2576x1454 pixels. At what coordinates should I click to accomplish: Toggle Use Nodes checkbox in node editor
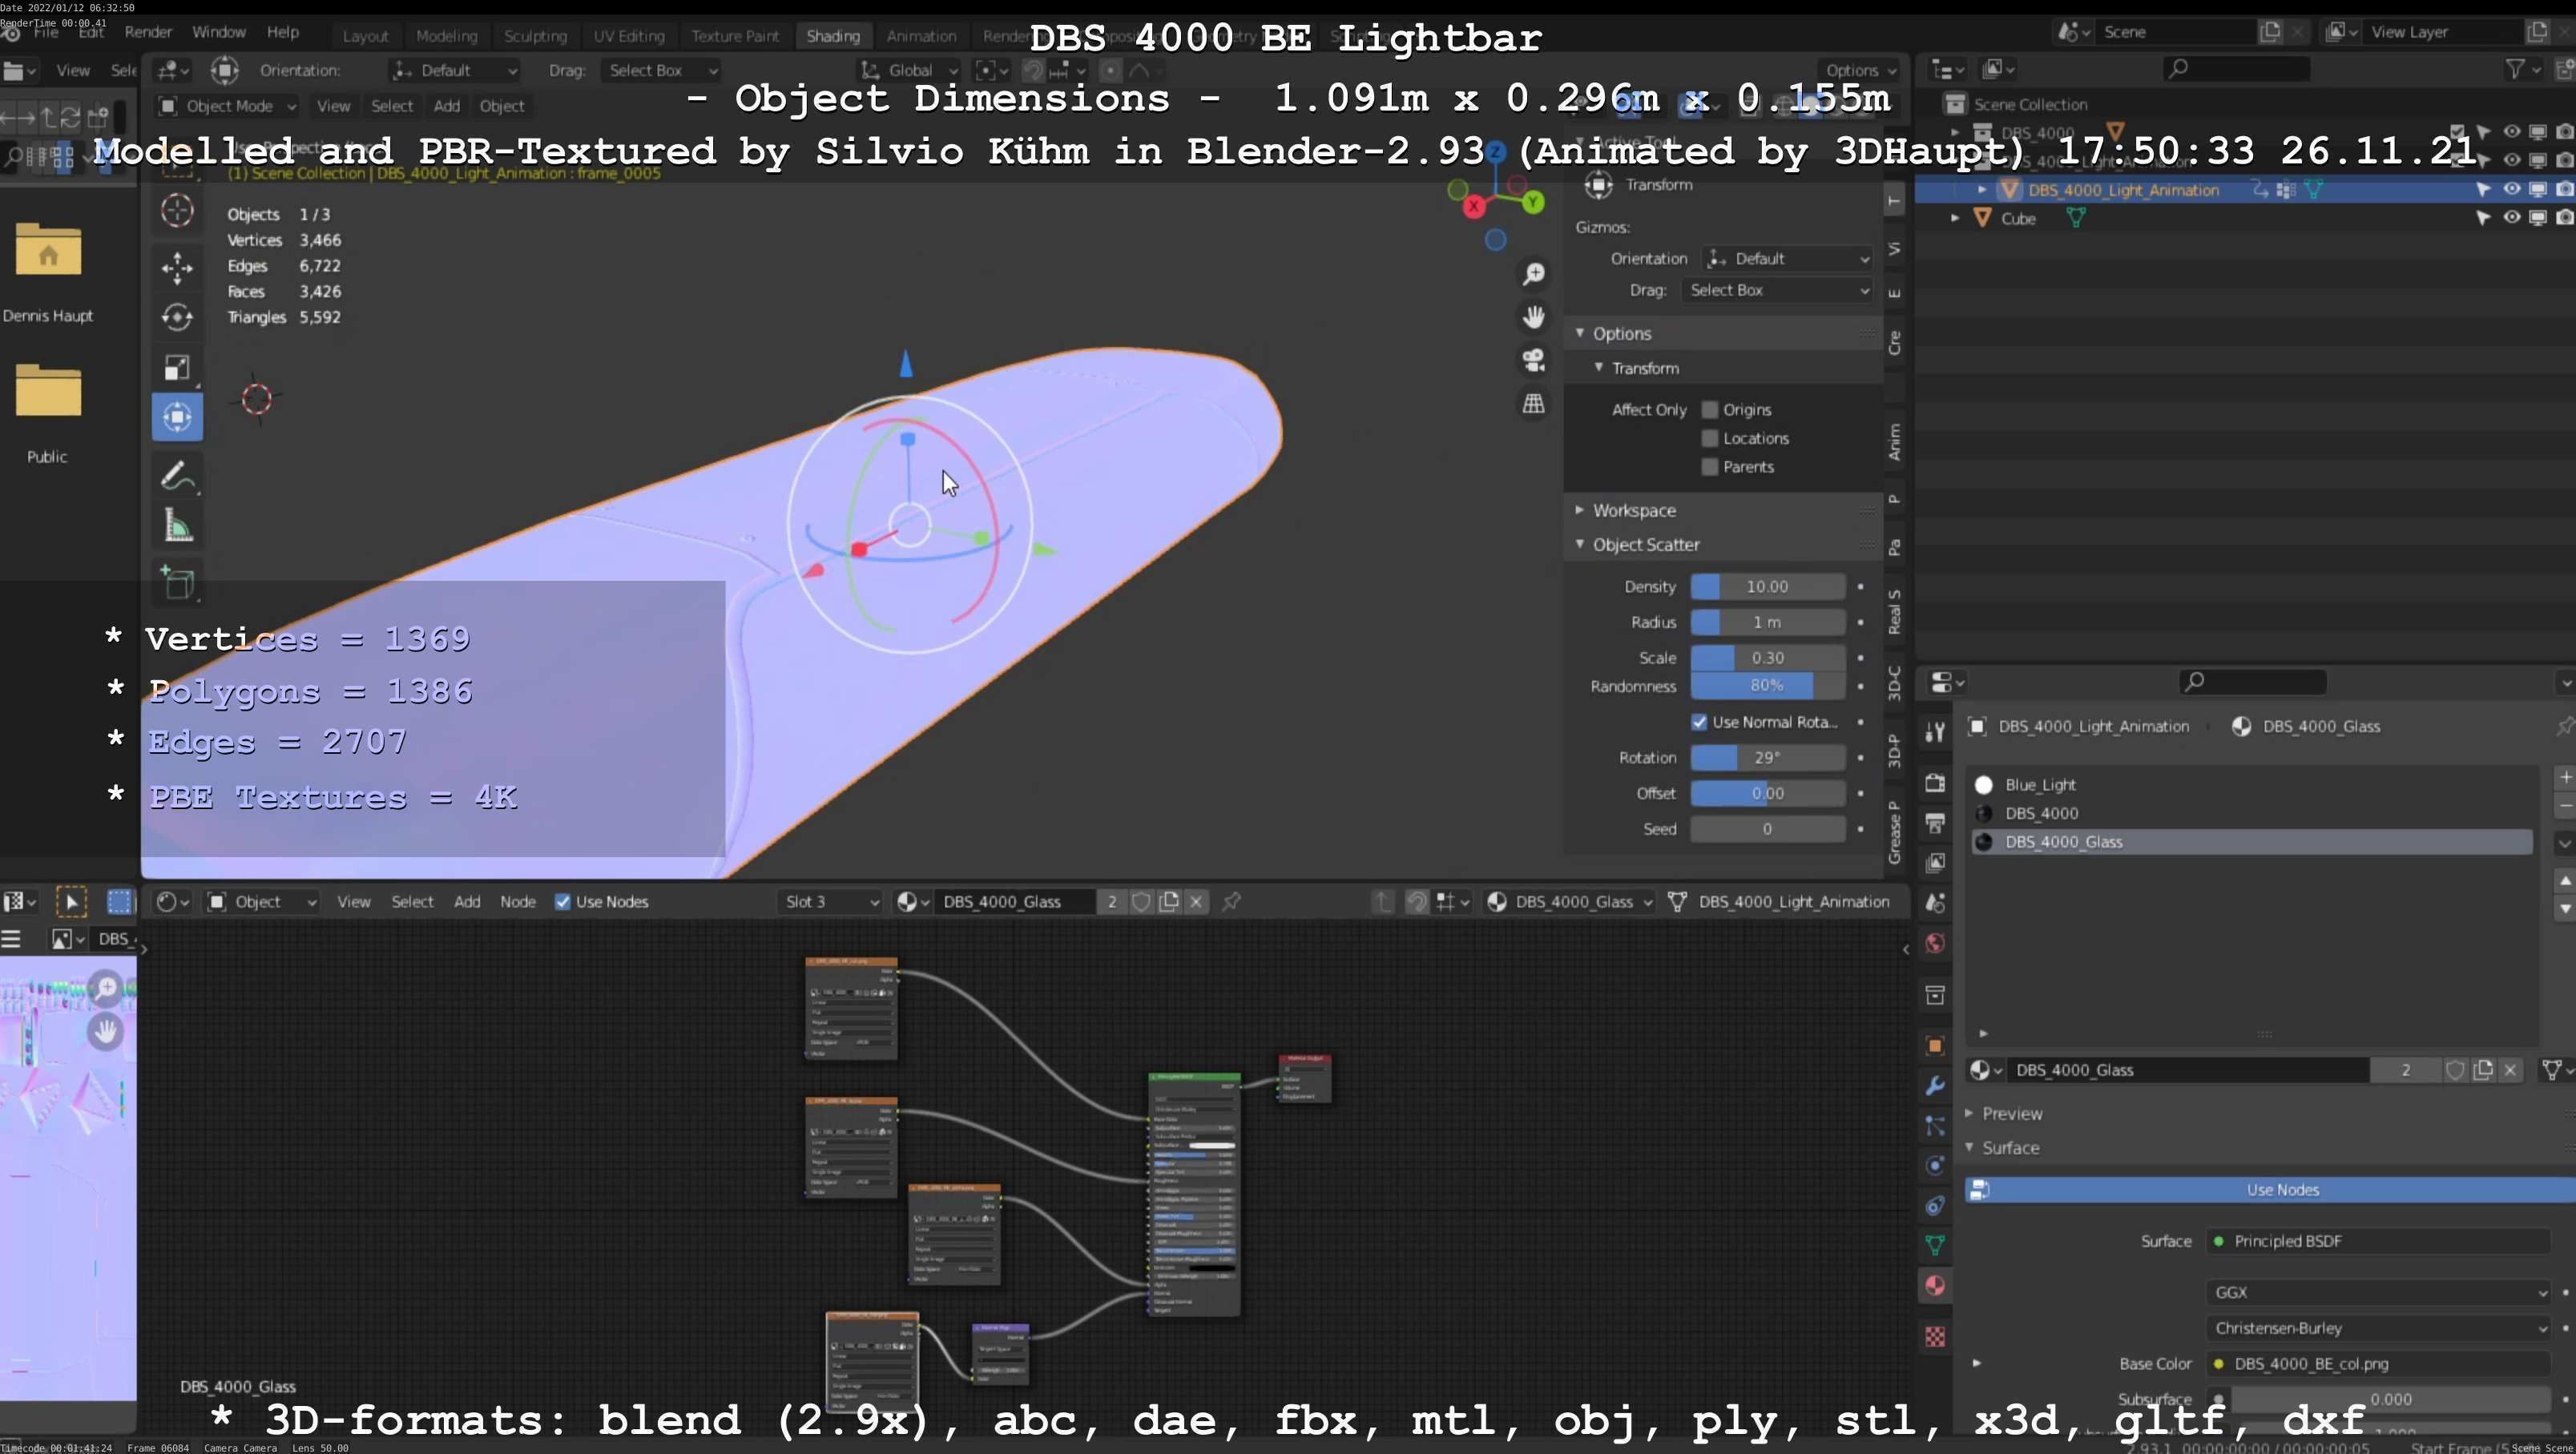point(563,902)
